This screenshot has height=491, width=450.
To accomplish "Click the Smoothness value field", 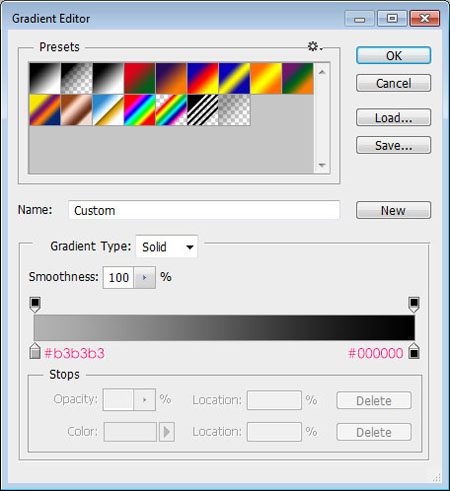I will point(118,277).
